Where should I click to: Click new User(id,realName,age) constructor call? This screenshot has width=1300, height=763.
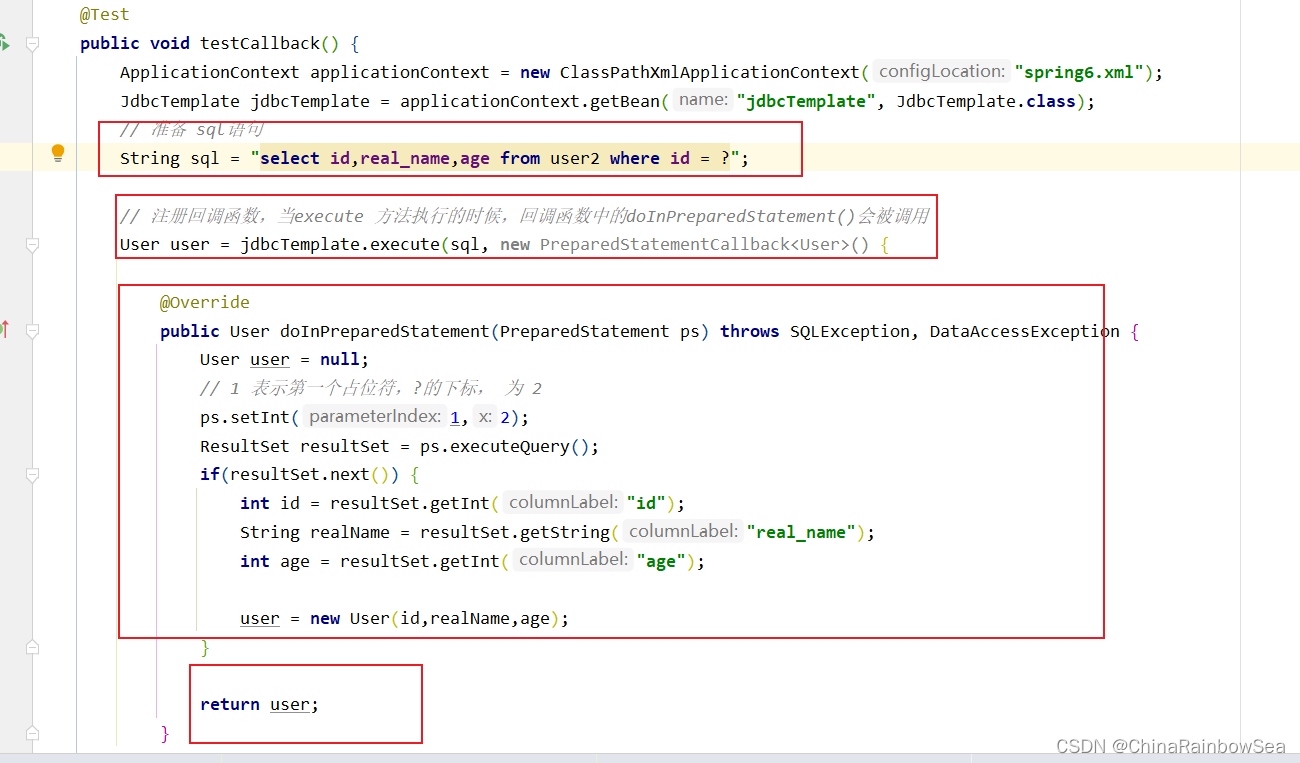point(434,618)
